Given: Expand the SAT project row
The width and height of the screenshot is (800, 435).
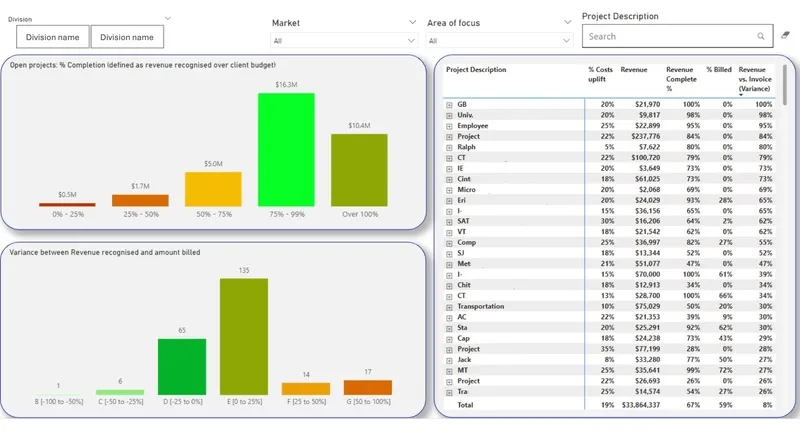Looking at the screenshot, I should click(x=449, y=222).
